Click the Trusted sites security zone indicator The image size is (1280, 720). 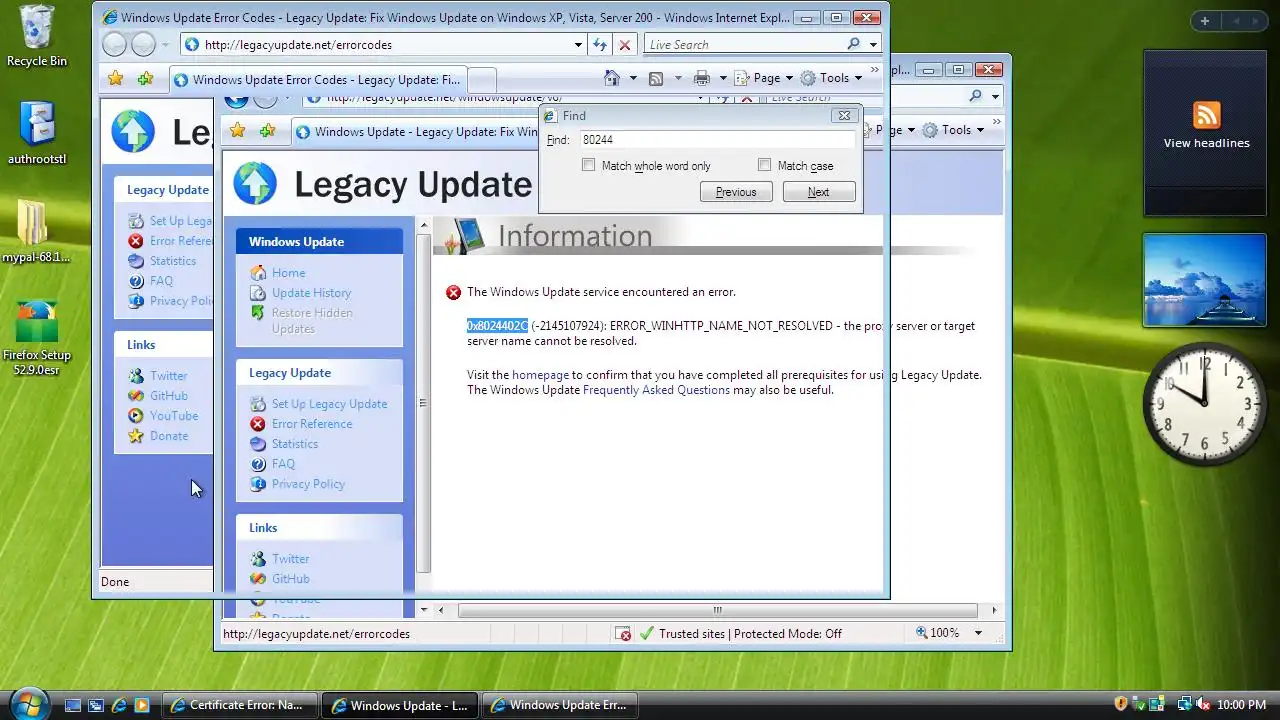click(740, 633)
